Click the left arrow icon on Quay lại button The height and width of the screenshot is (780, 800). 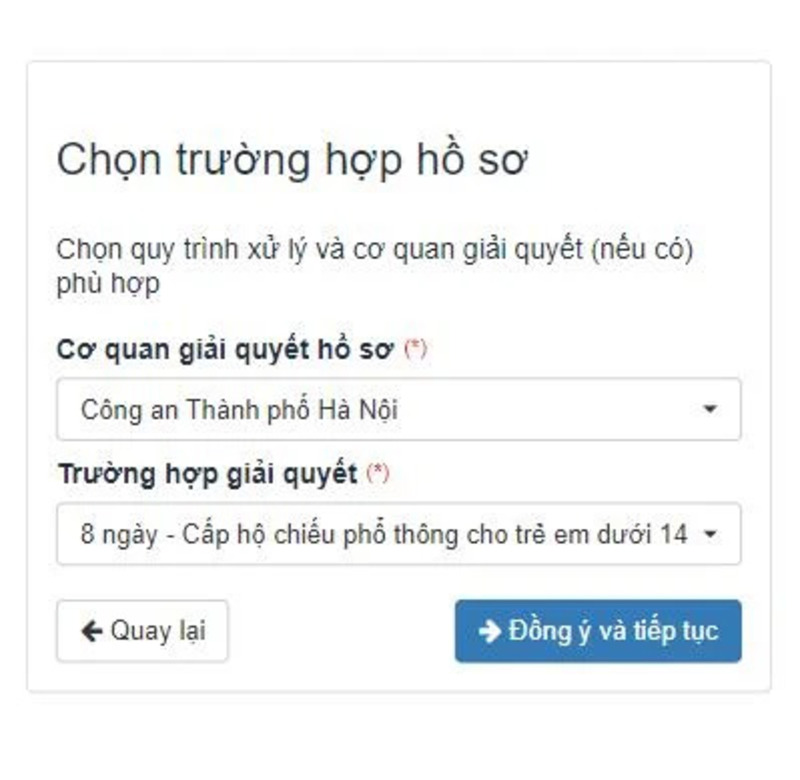93,630
